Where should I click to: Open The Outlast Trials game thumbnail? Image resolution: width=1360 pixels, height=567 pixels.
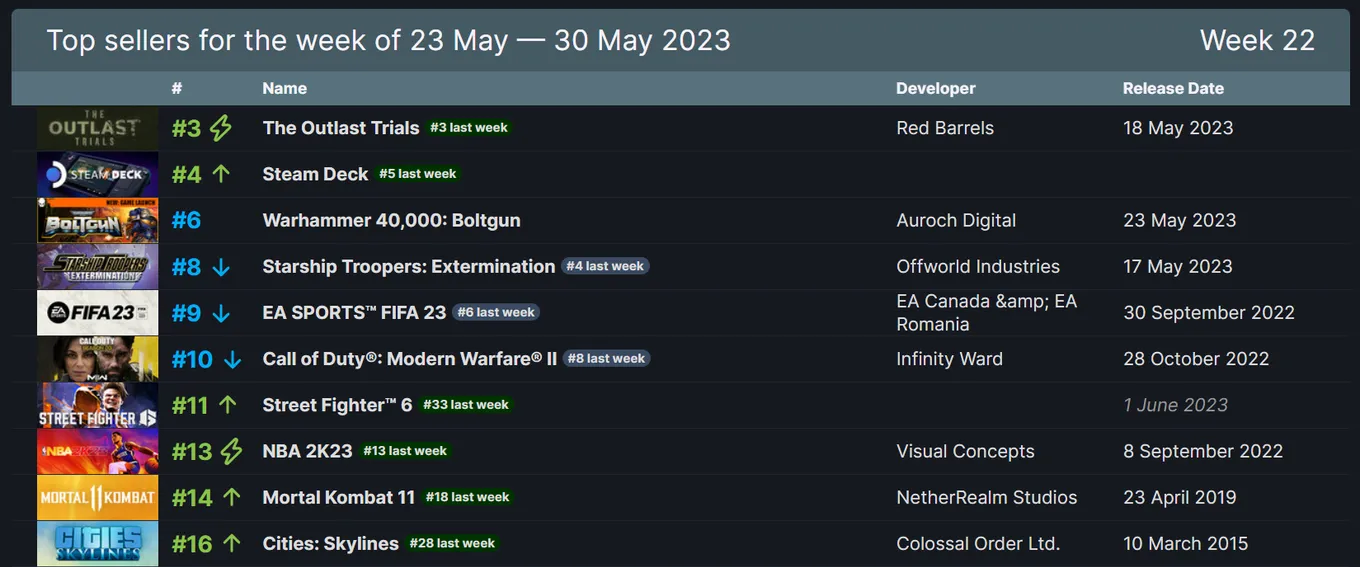tap(97, 128)
